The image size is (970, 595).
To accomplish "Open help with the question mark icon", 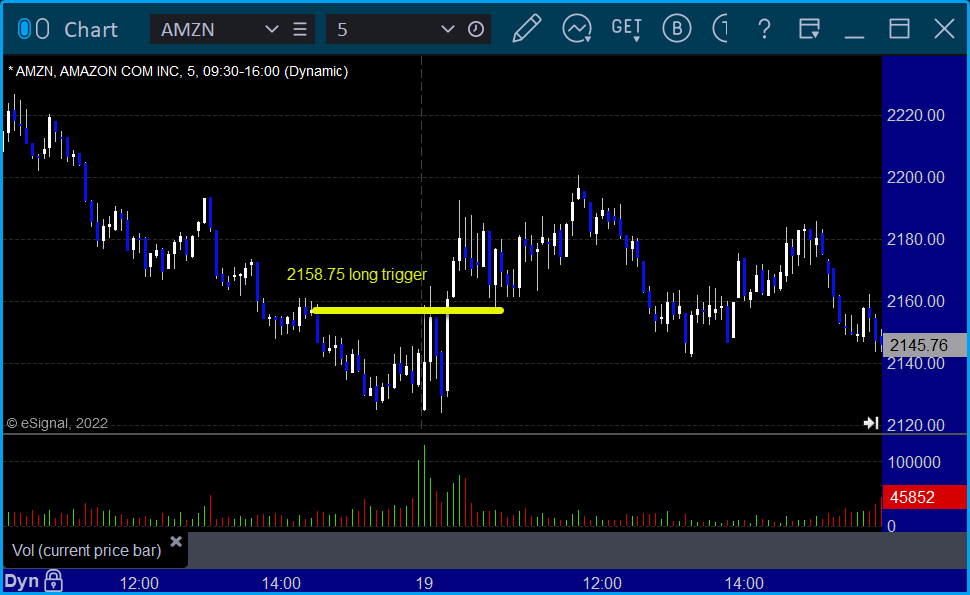I will click(x=764, y=29).
